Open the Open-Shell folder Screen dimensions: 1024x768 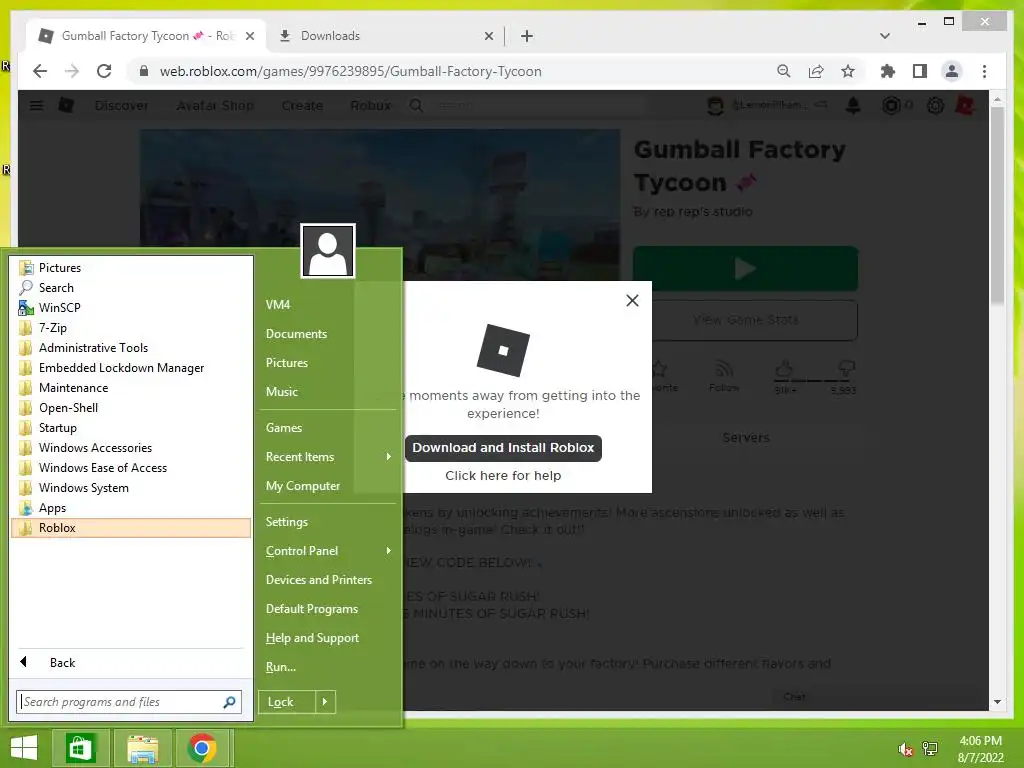(x=131, y=408)
